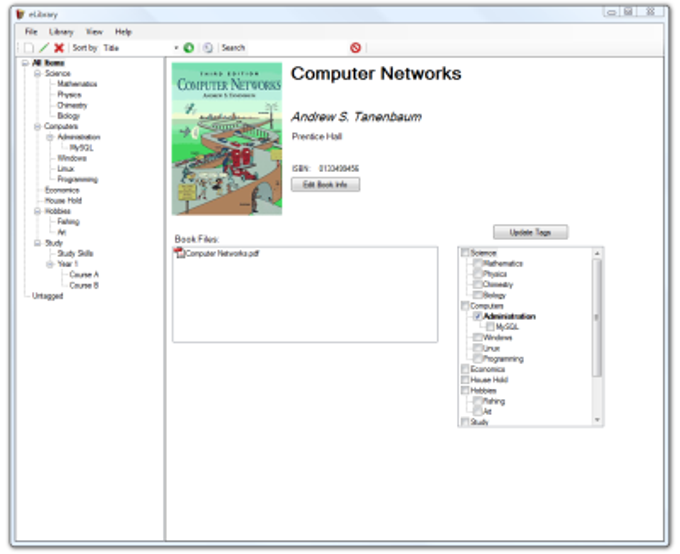This screenshot has height=554, width=680.
Task: Open the File menu
Action: coord(31,32)
